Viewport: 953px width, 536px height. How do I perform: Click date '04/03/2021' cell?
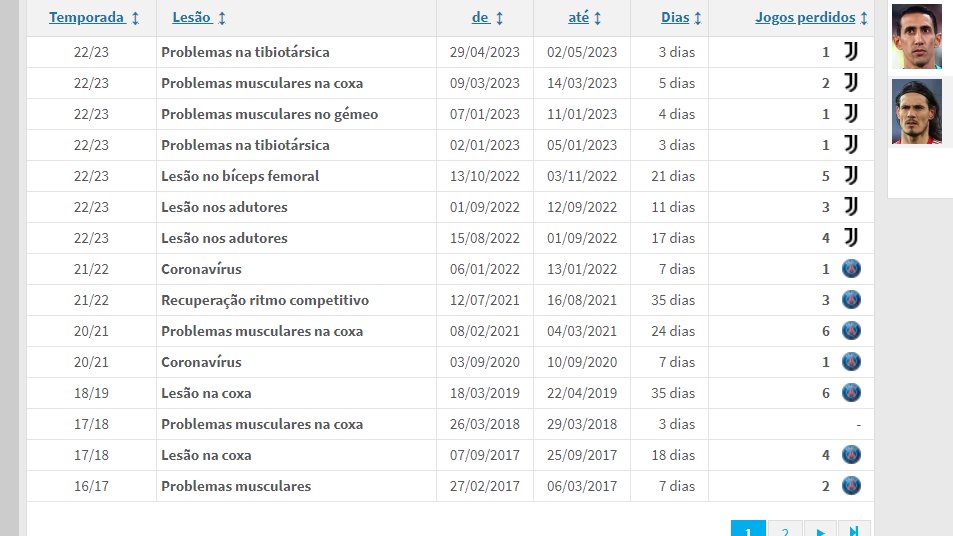[x=582, y=331]
